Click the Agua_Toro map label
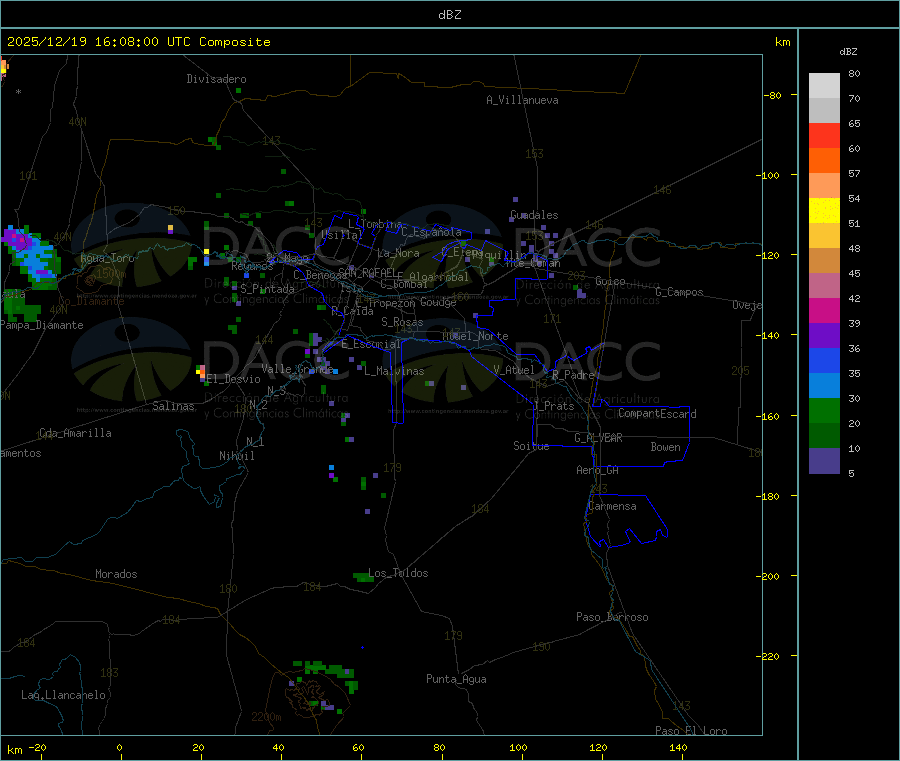Screen dimensions: 900x761 [x=107, y=258]
